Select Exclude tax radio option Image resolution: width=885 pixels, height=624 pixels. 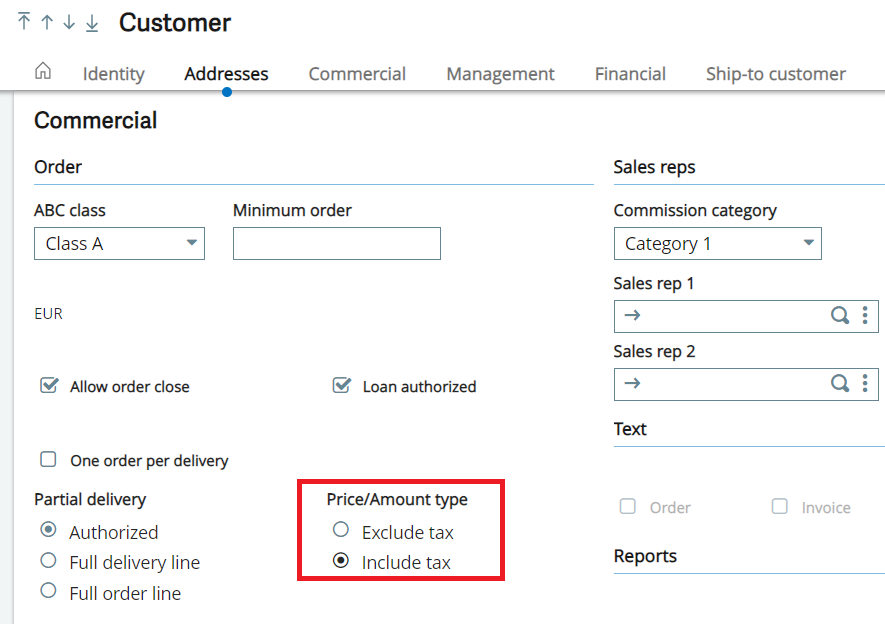pyautogui.click(x=341, y=530)
